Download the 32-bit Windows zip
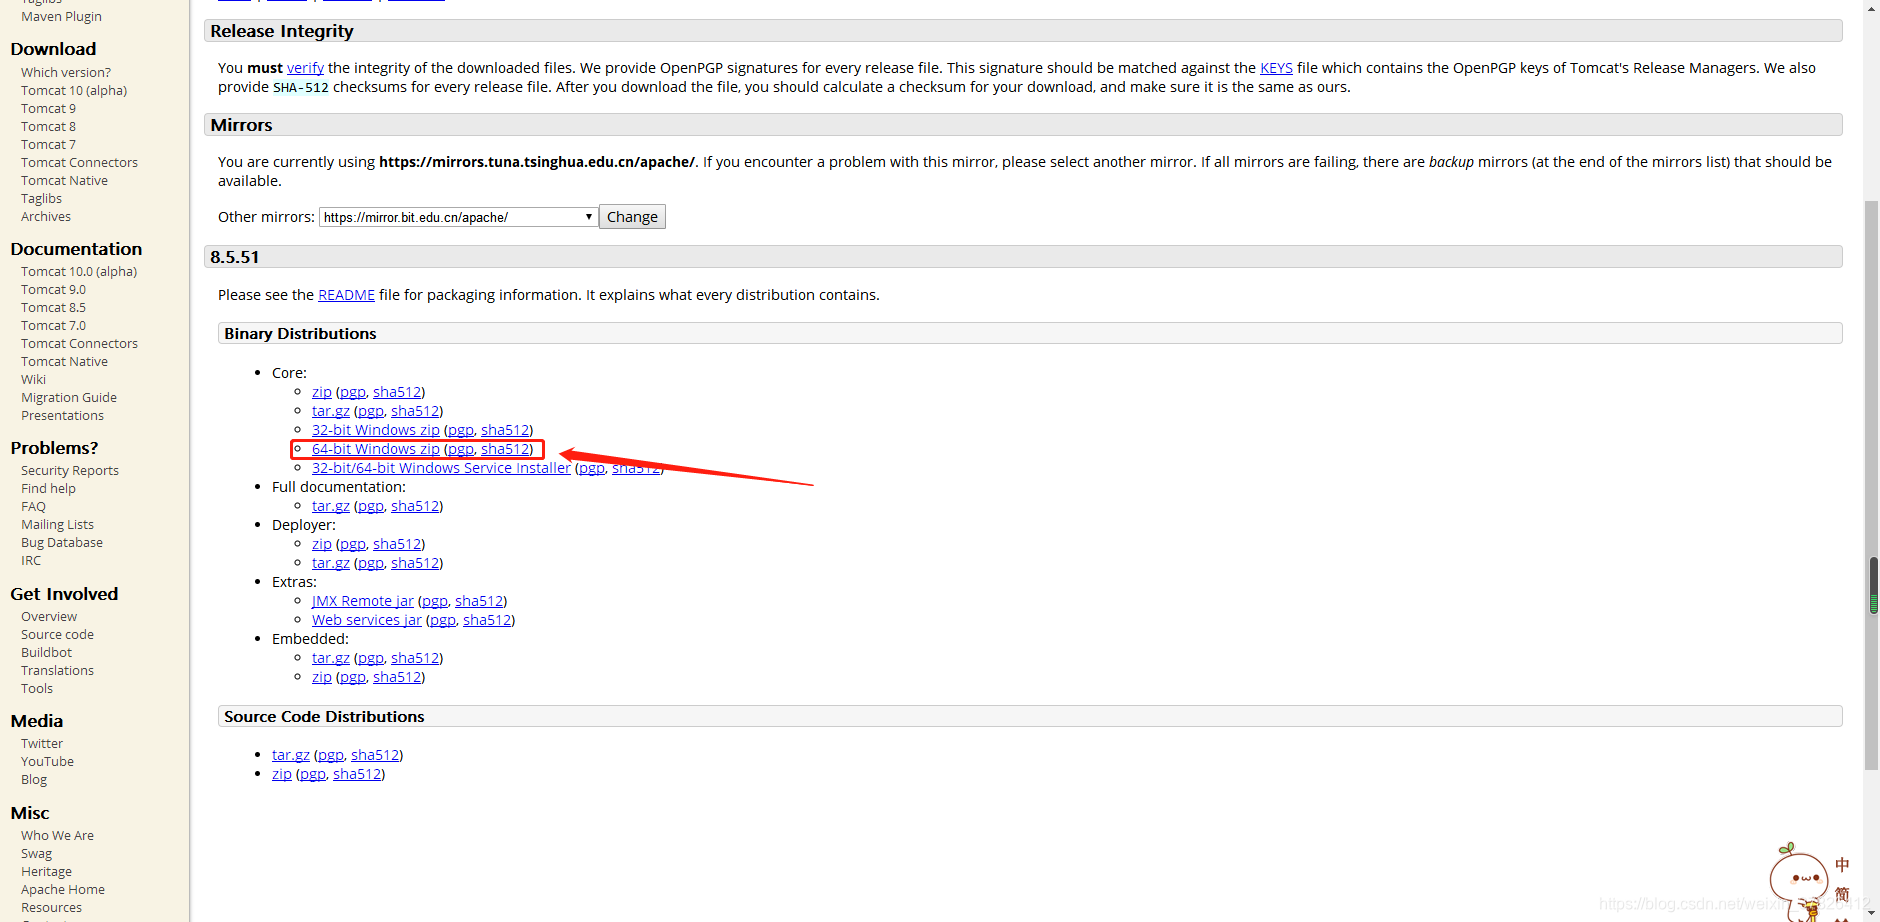The image size is (1880, 922). [x=375, y=430]
